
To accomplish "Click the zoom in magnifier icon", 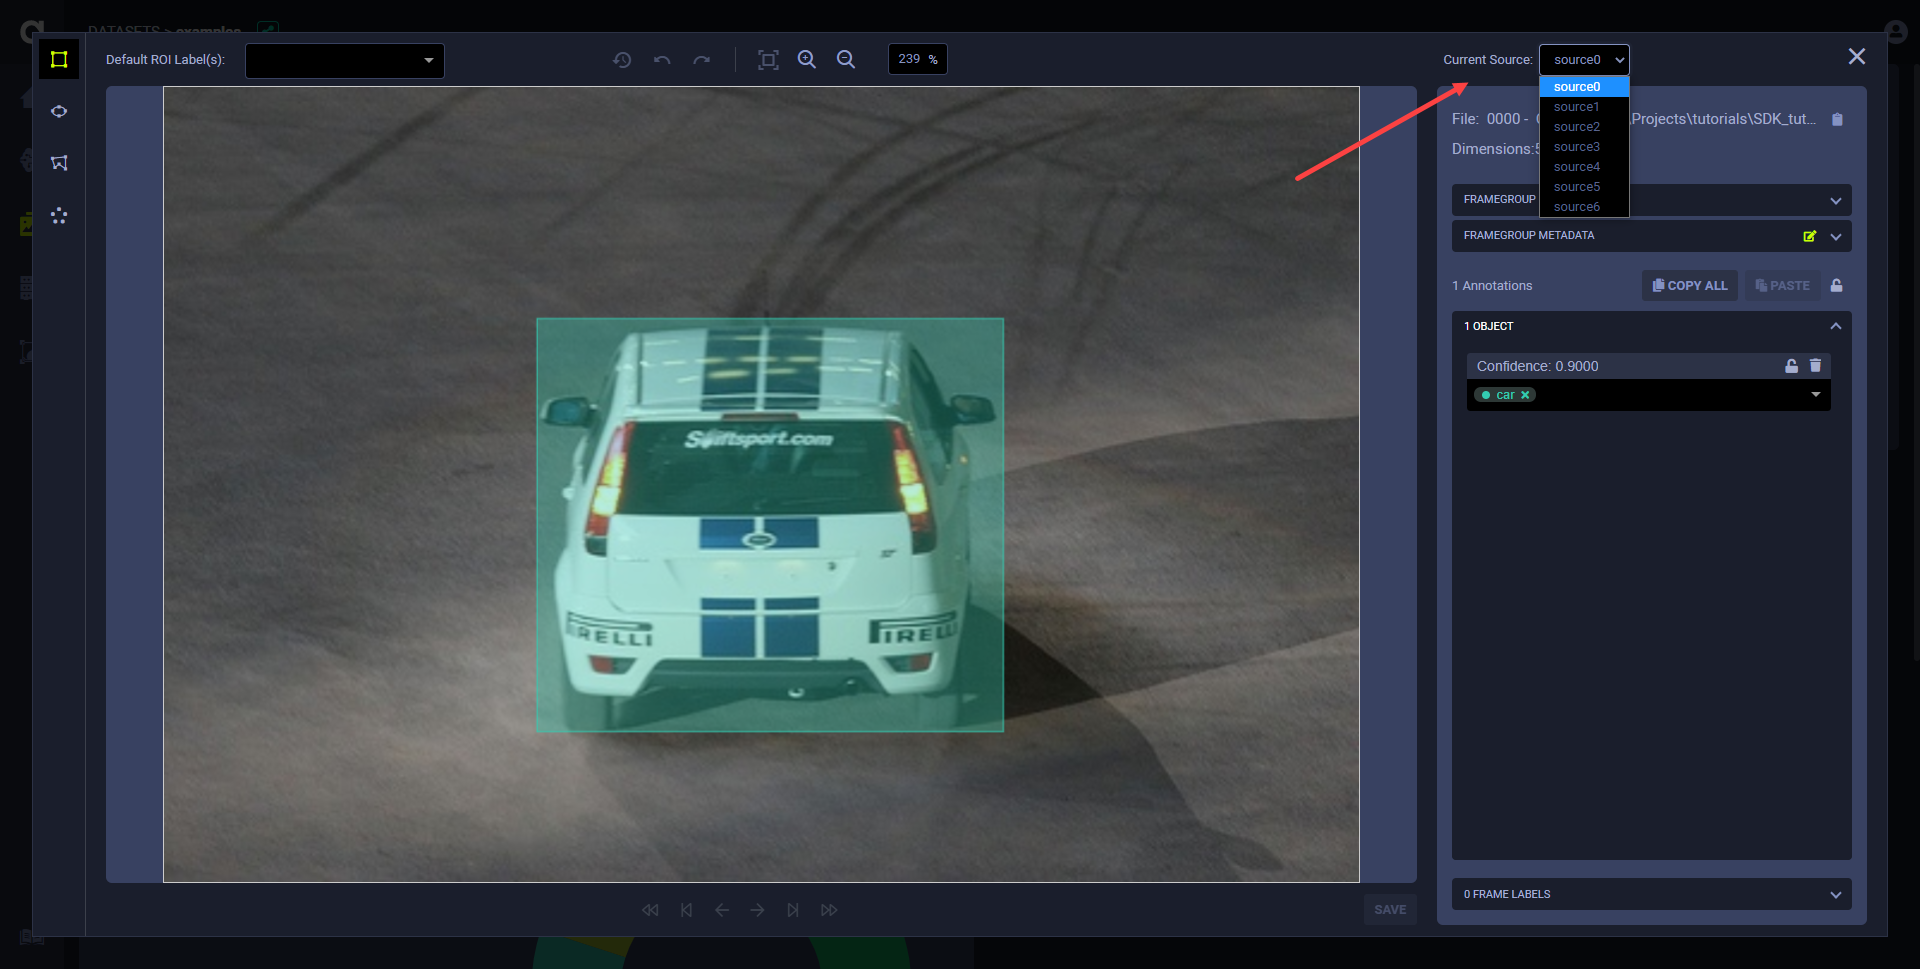I will coord(807,60).
